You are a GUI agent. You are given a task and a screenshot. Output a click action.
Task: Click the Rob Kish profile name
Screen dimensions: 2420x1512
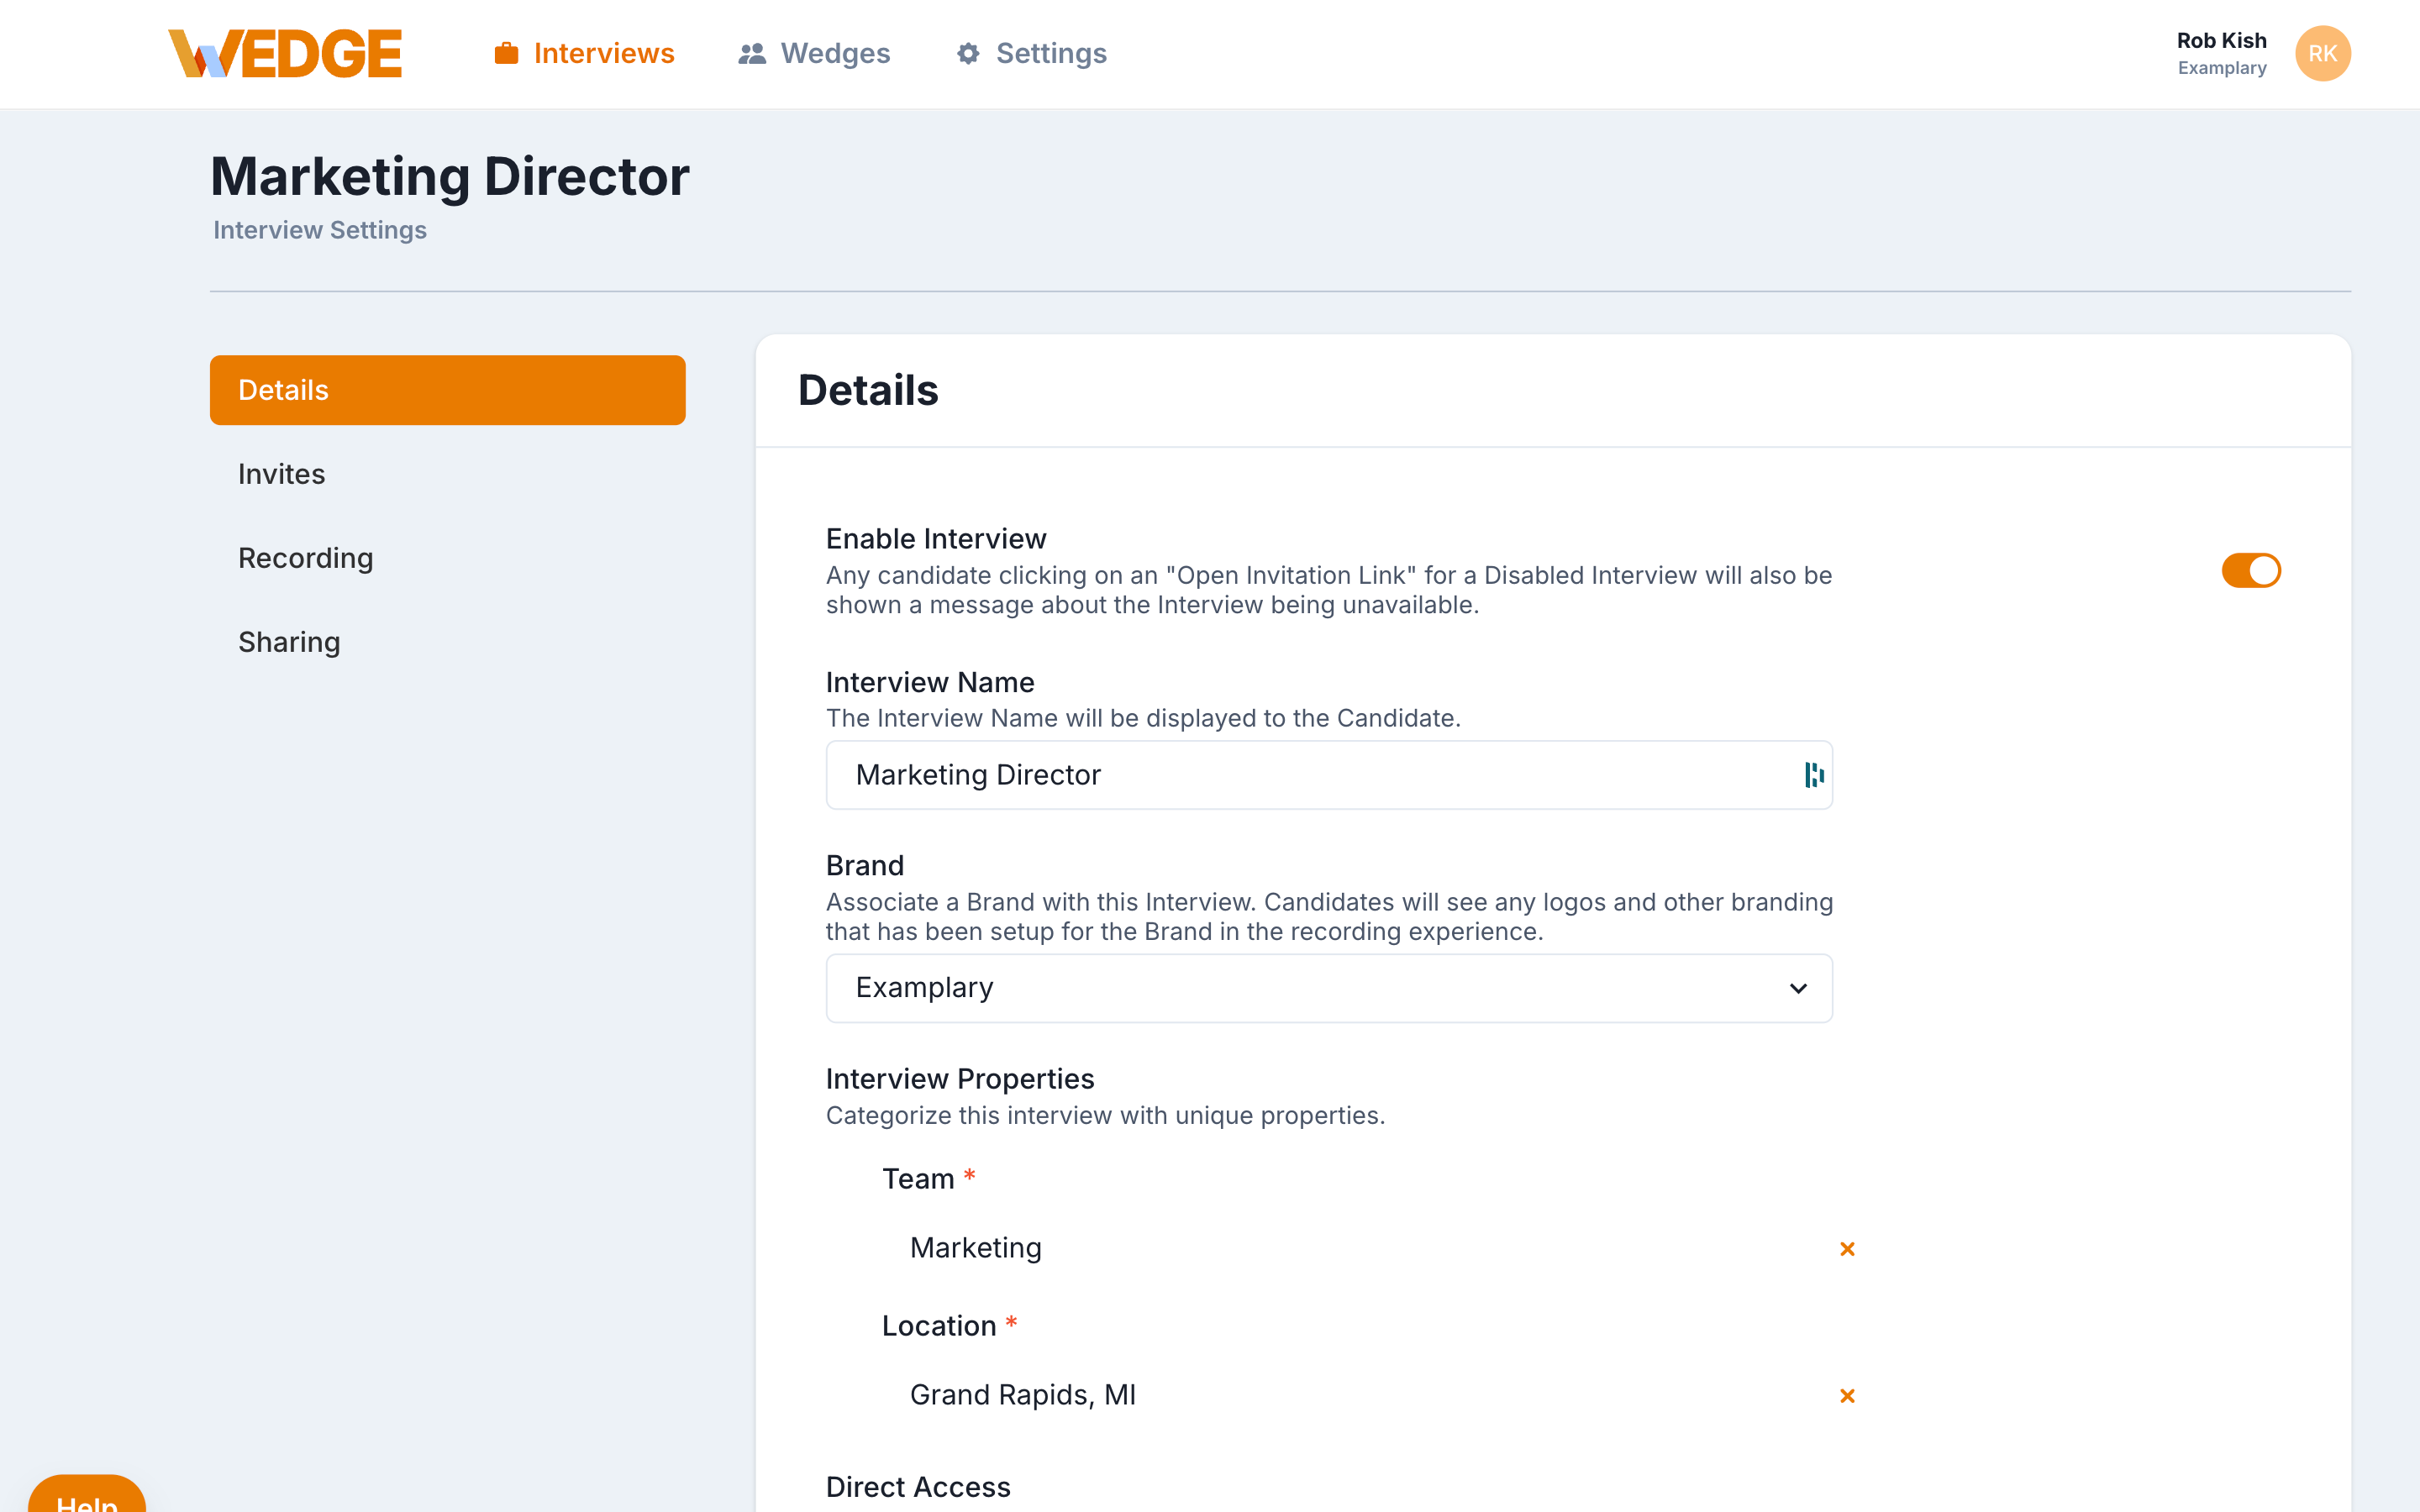coord(2222,41)
